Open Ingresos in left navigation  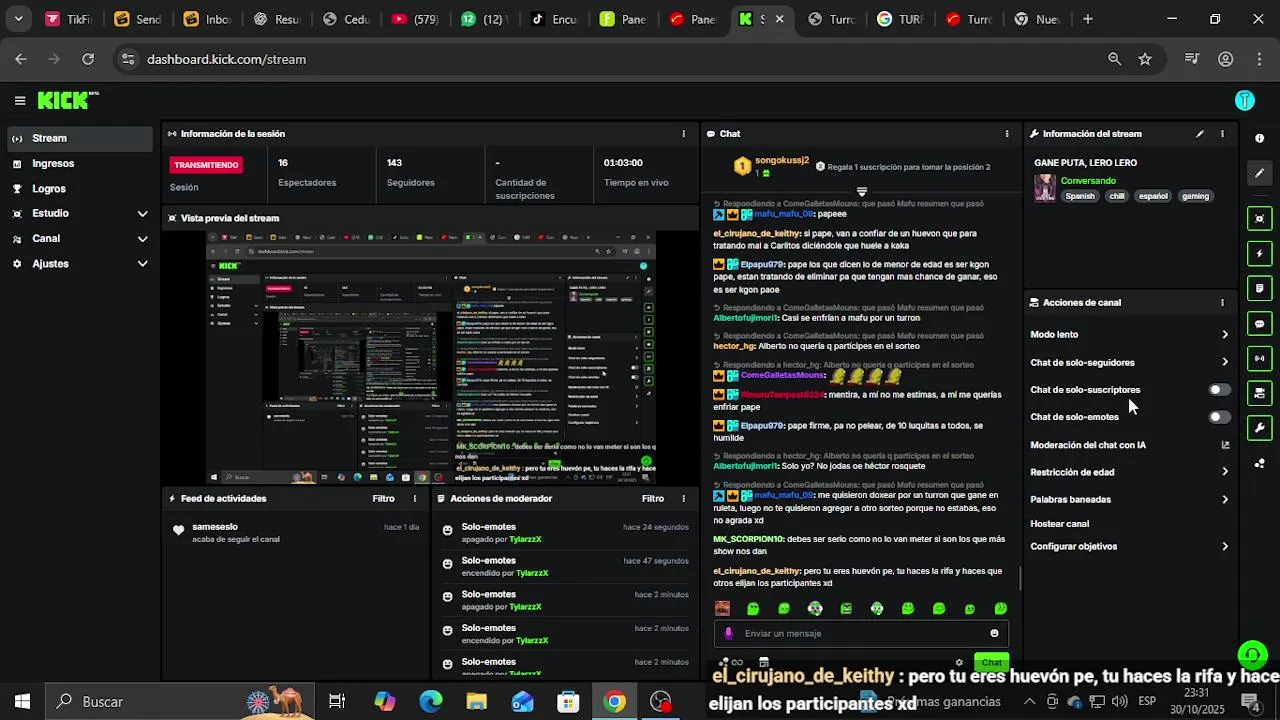[78, 163]
